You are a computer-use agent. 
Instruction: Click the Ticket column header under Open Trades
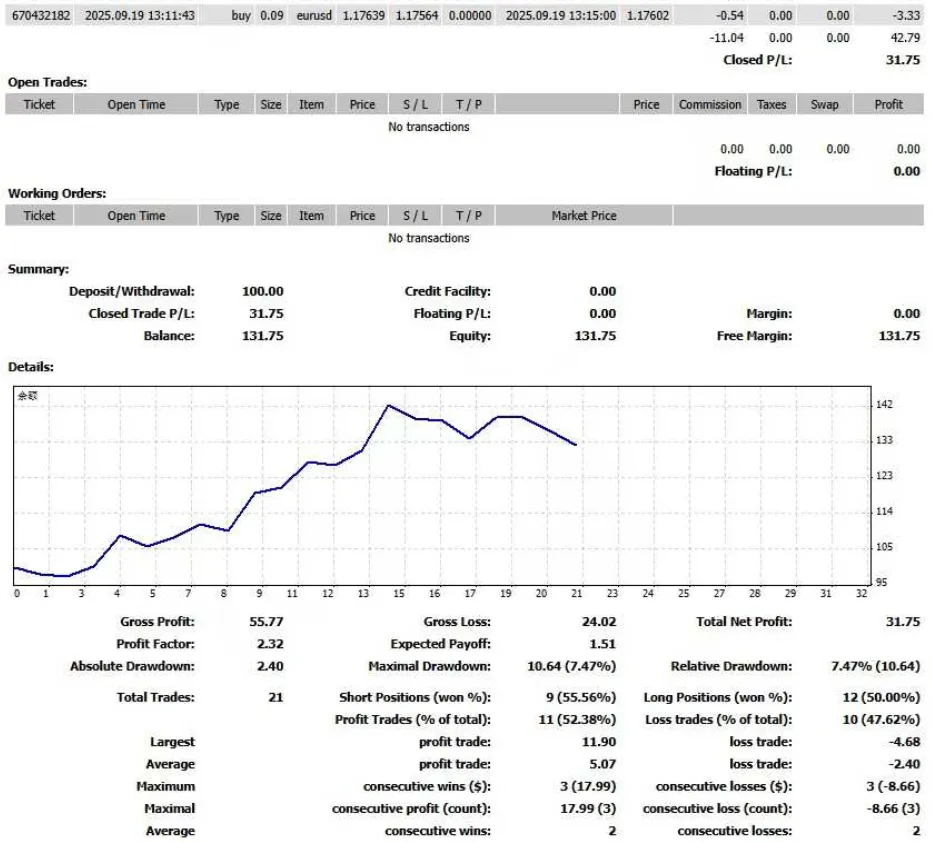click(x=39, y=104)
